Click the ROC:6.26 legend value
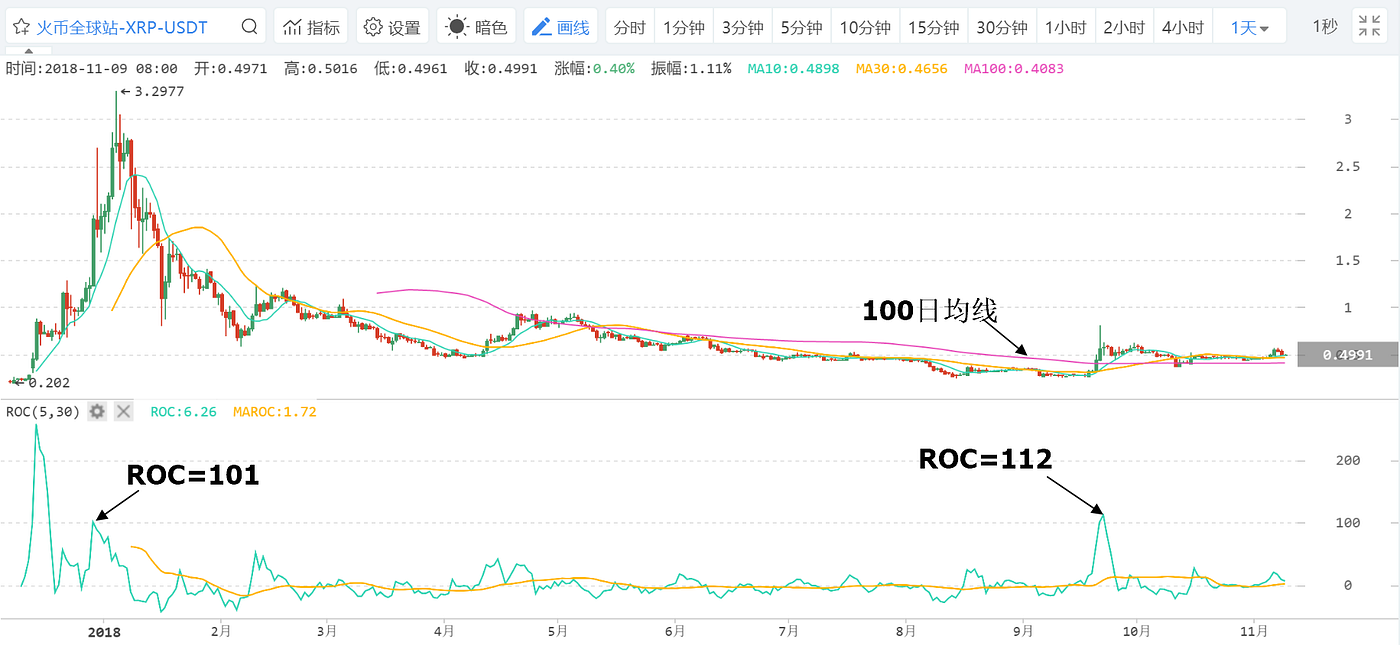This screenshot has width=1400, height=645. (x=184, y=411)
